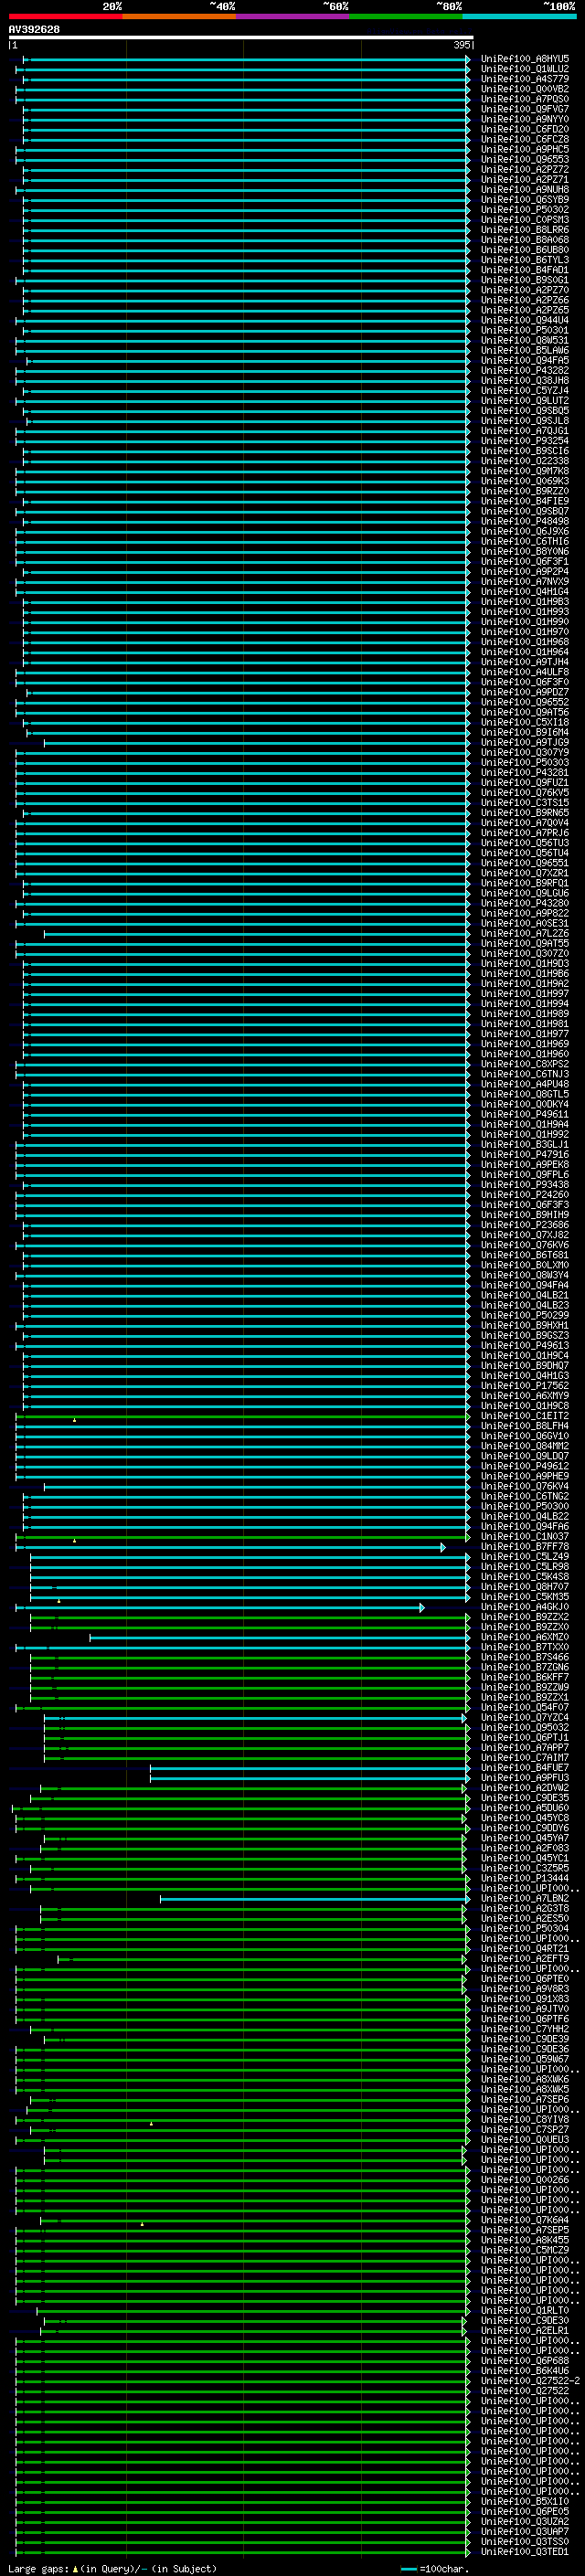Open hit UniRef100_A4S779

click(x=525, y=79)
